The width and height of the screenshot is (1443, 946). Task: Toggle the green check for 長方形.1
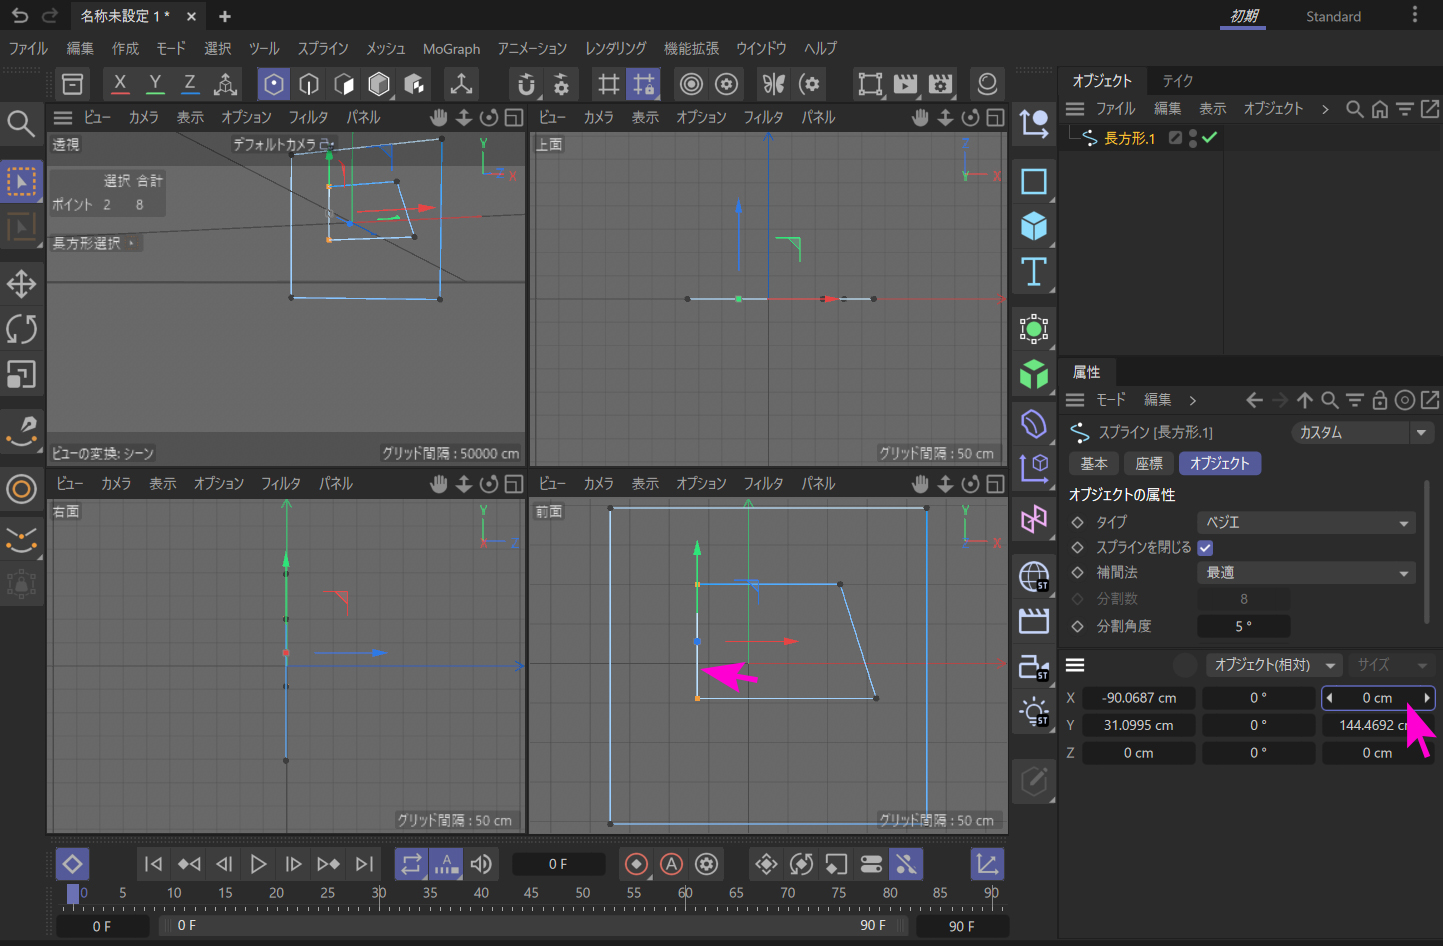[1210, 138]
